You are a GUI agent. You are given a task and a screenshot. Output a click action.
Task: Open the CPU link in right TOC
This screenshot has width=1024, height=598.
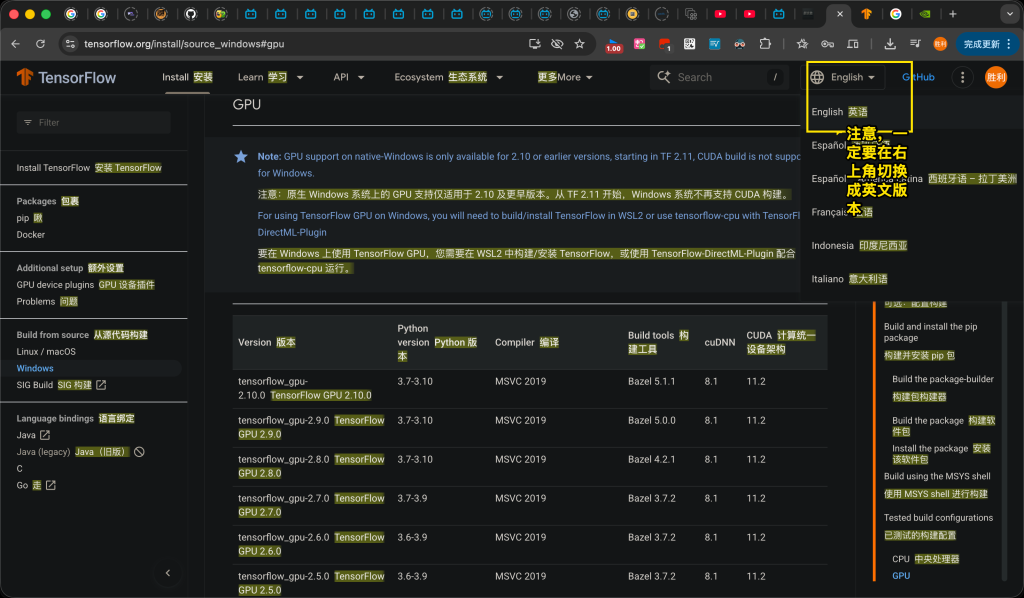pos(925,559)
